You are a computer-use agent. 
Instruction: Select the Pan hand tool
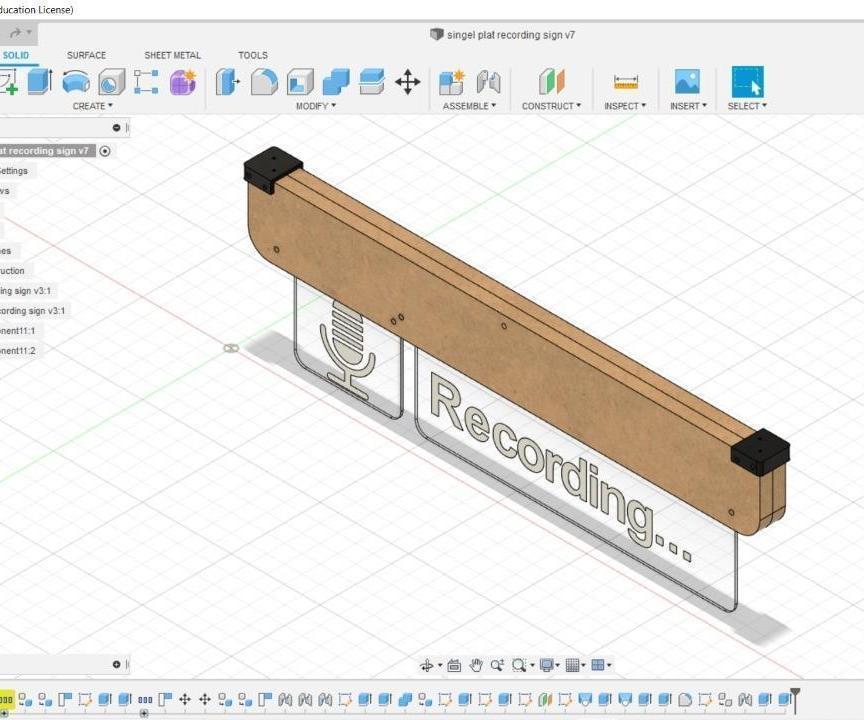coord(476,665)
